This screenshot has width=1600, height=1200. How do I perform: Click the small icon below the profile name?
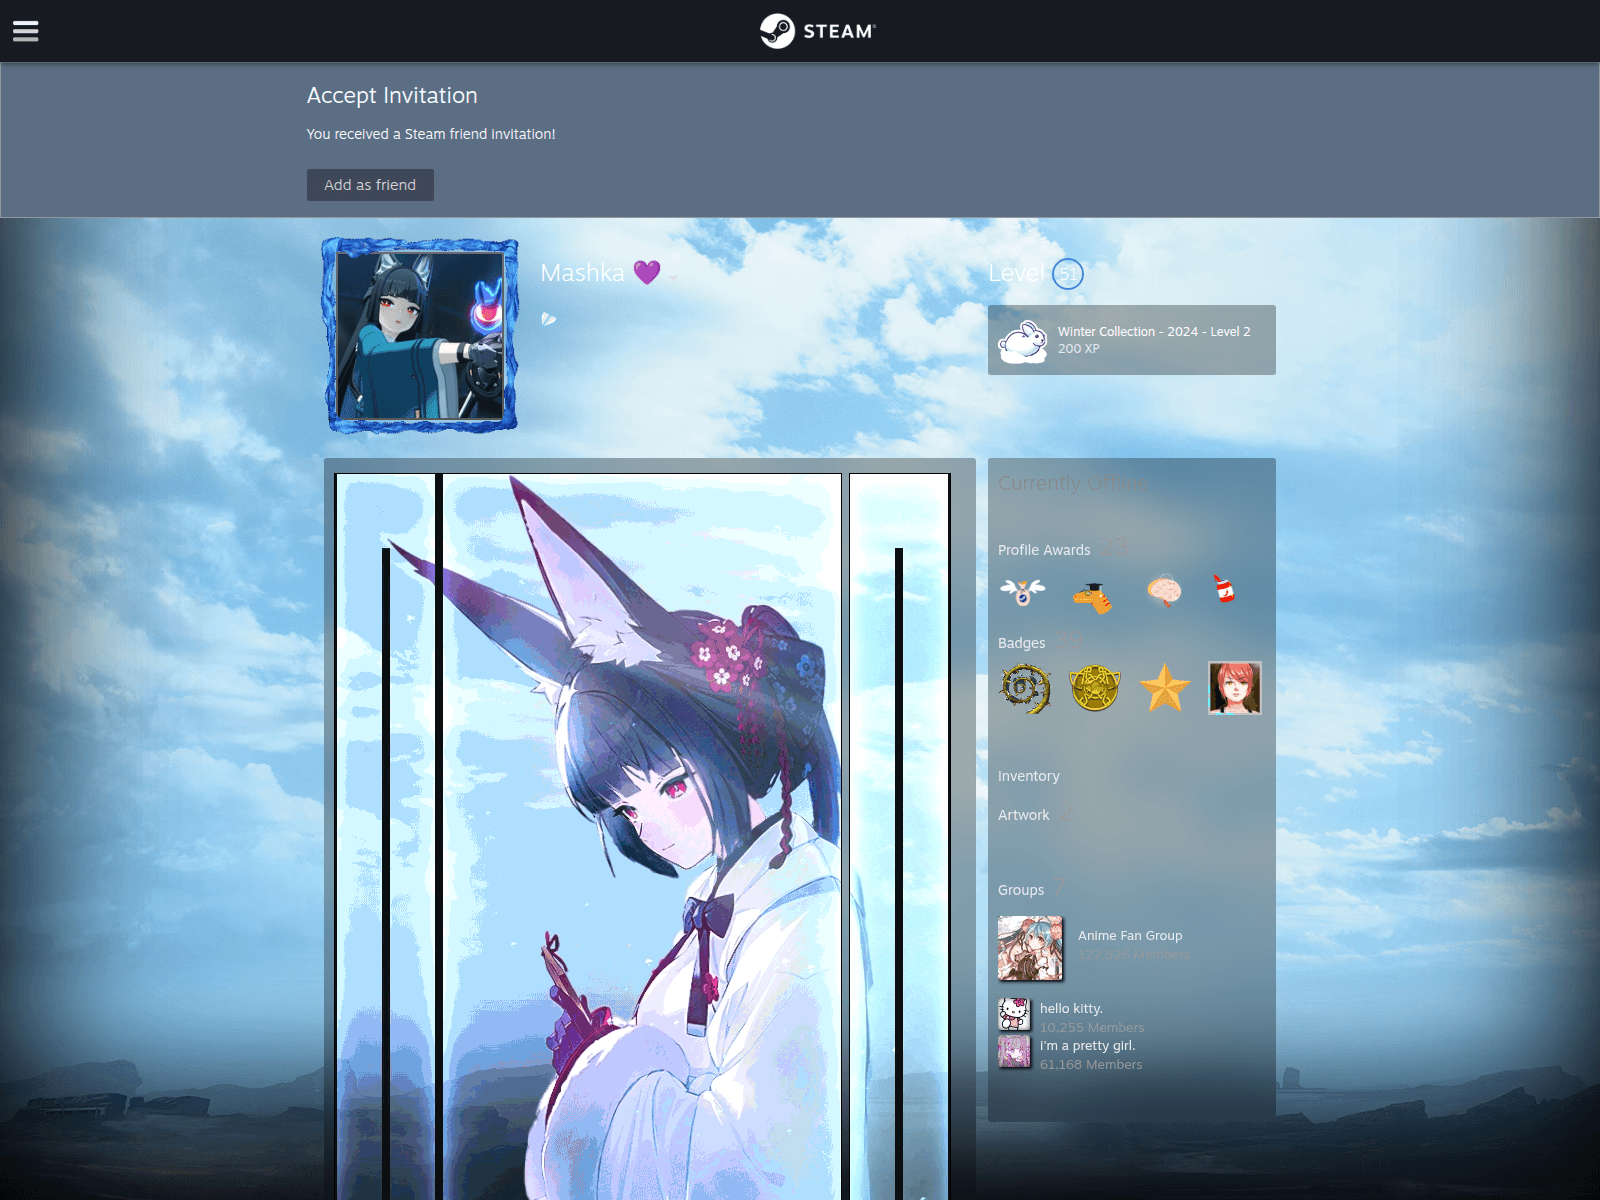[548, 319]
